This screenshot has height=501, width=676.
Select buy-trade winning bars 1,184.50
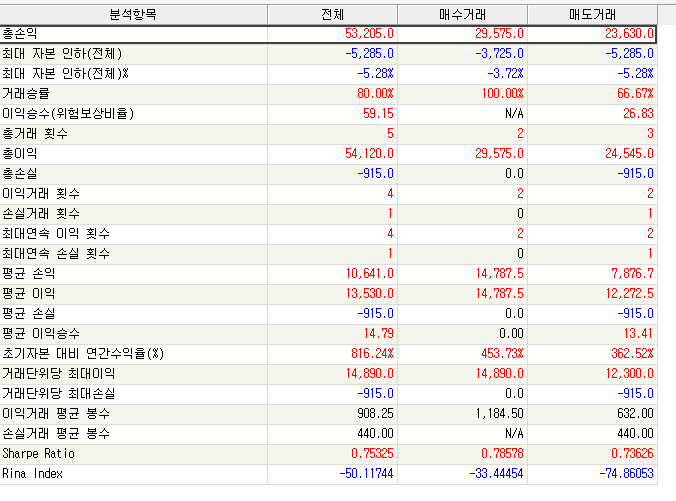pos(499,413)
